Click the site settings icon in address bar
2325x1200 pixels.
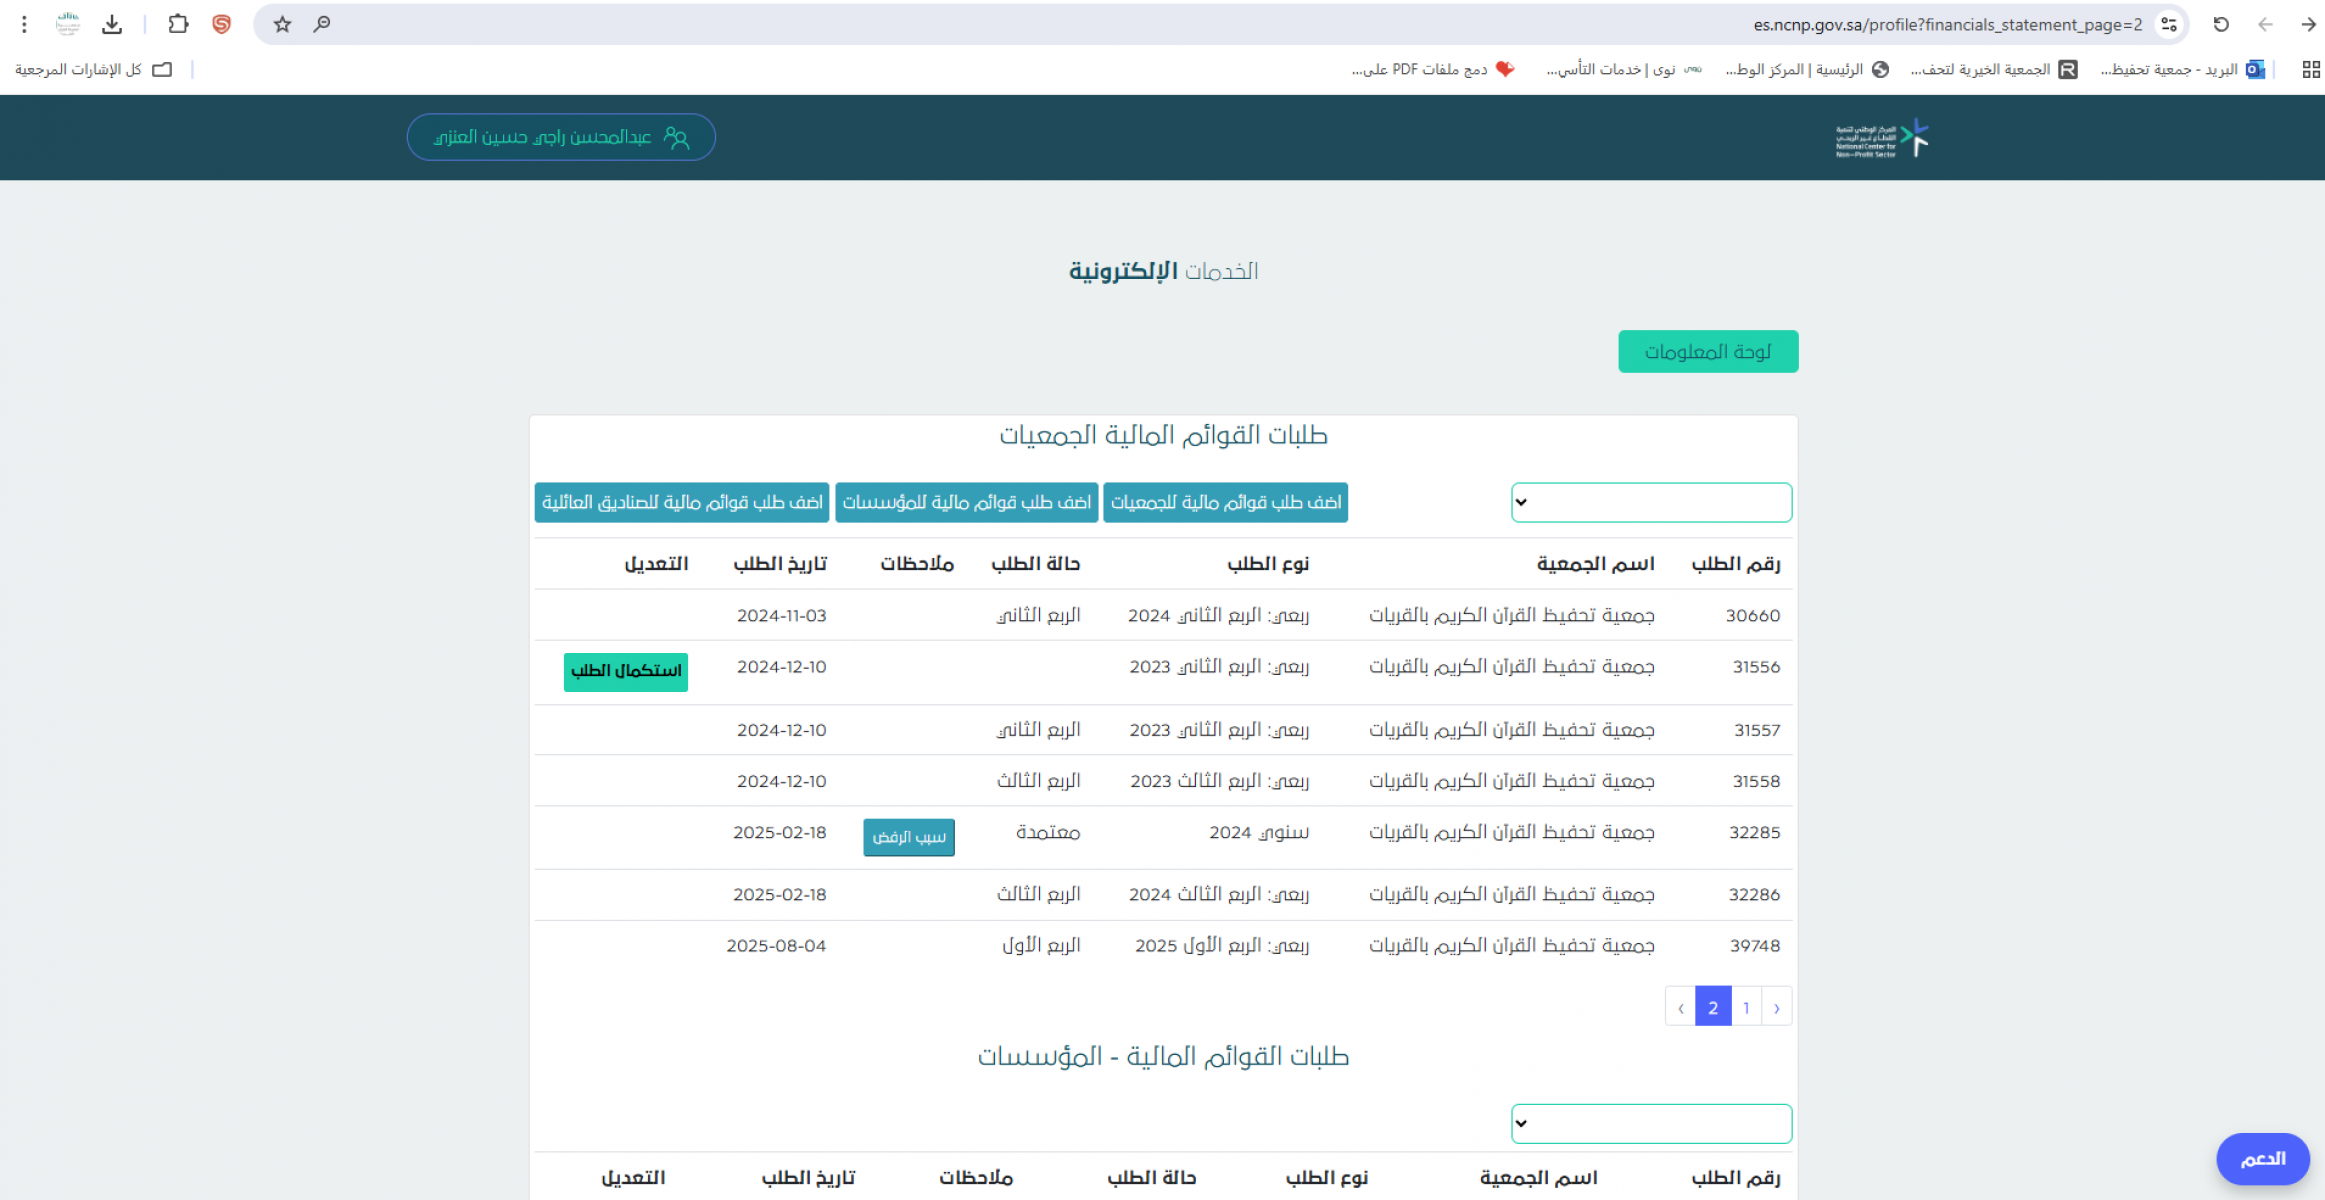(x=2168, y=24)
